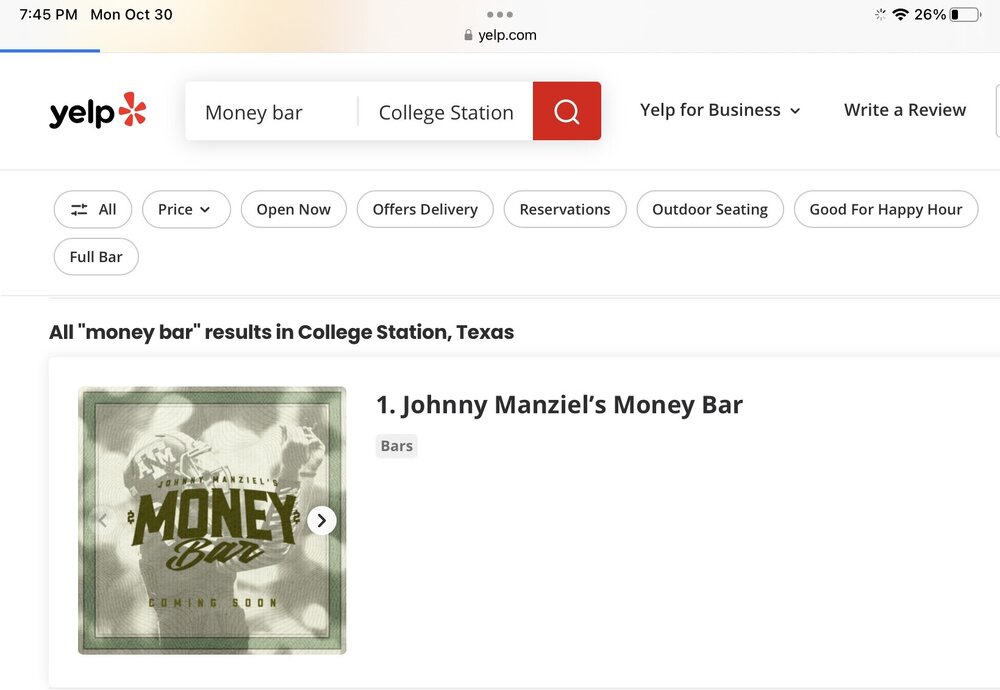
Task: Tap the Wi-Fi status icon
Action: point(900,15)
